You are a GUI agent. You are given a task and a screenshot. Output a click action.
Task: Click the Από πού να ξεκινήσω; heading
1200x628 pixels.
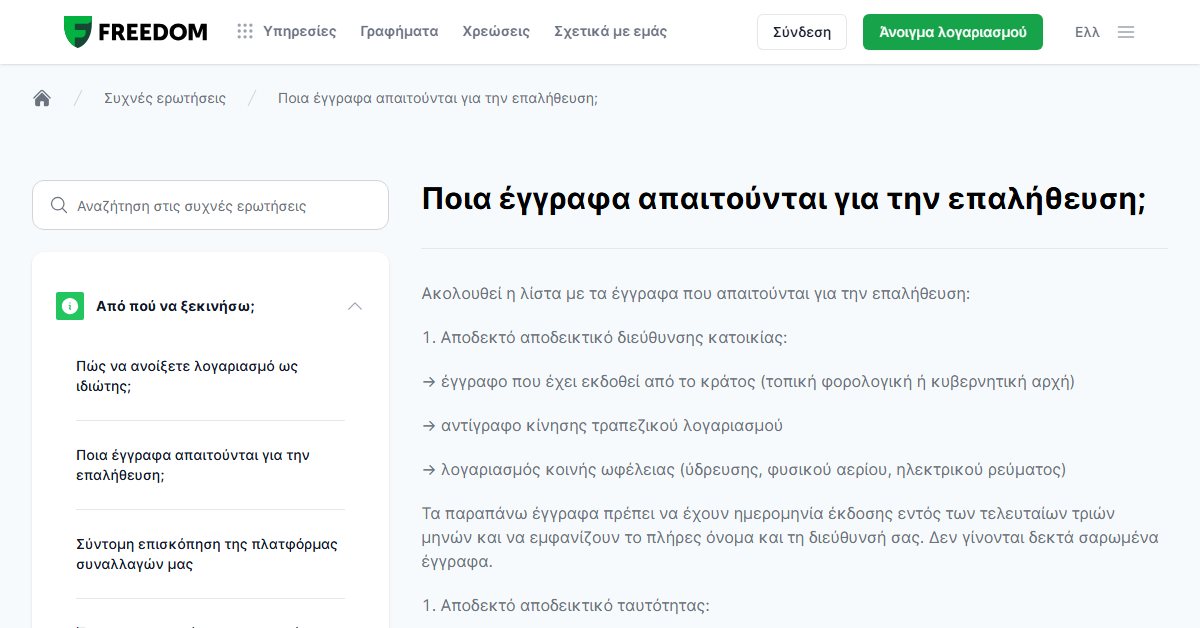(176, 306)
